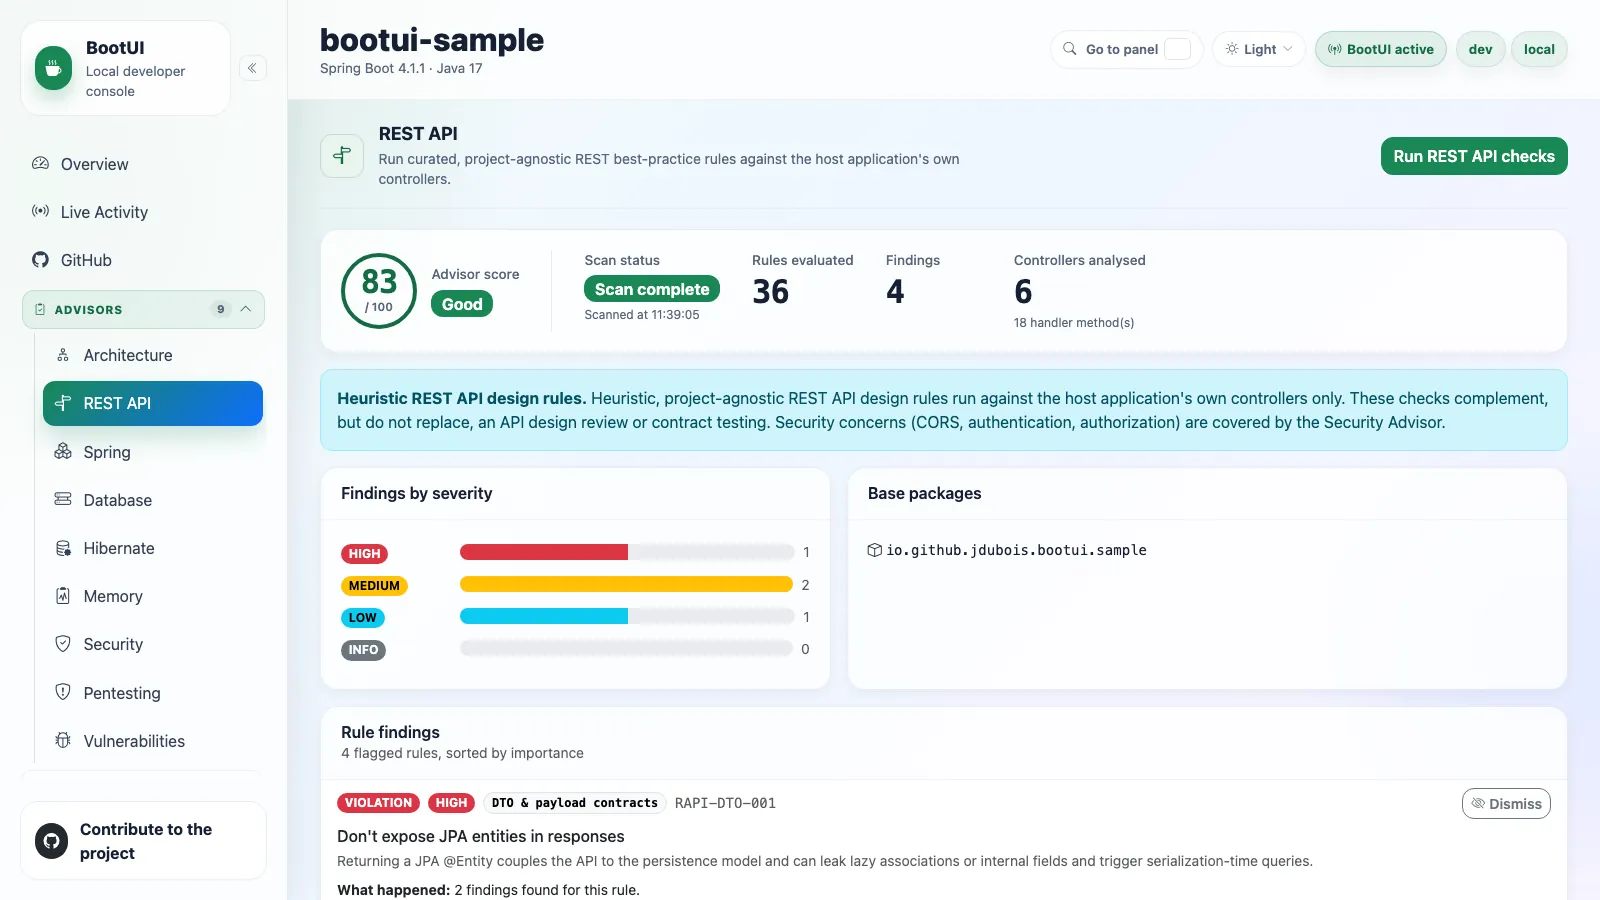Click the Good score badge
Image resolution: width=1600 pixels, height=900 pixels.
(x=462, y=304)
